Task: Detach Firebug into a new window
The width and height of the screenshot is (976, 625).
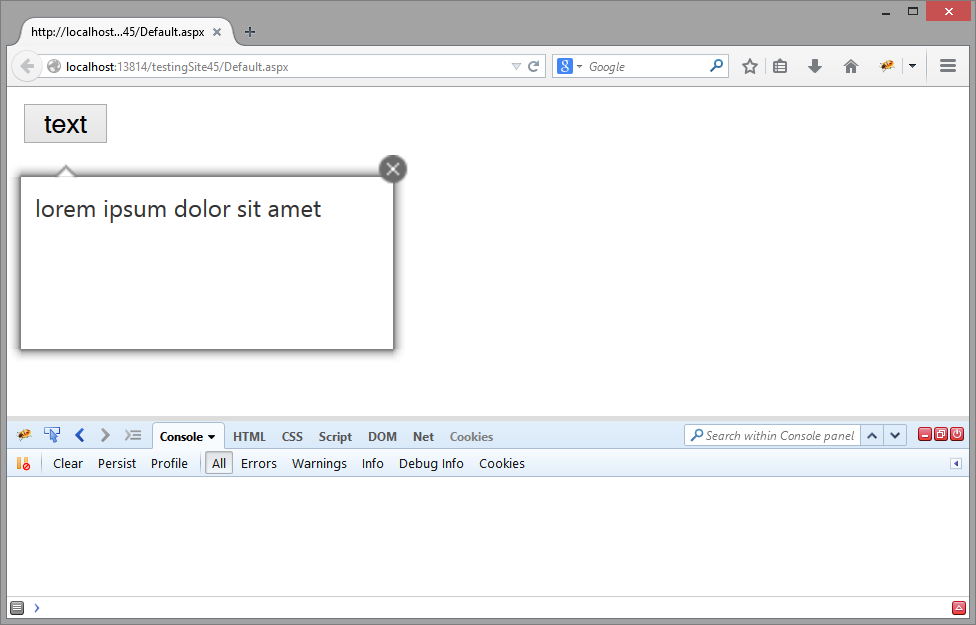Action: pyautogui.click(x=941, y=435)
